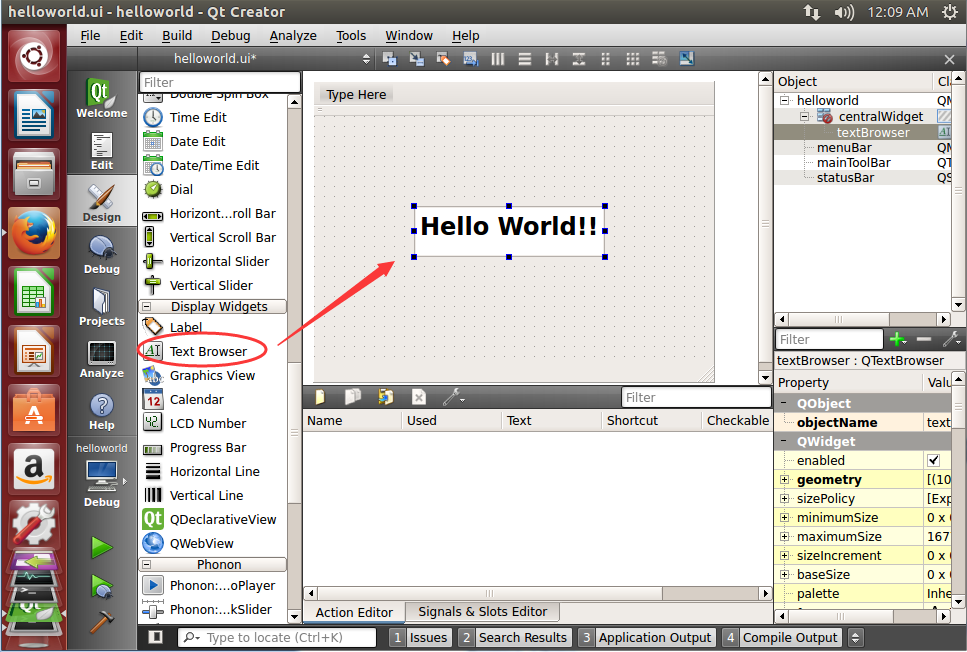Open Welcome mode in the sidebar
The height and width of the screenshot is (652, 967).
point(102,97)
